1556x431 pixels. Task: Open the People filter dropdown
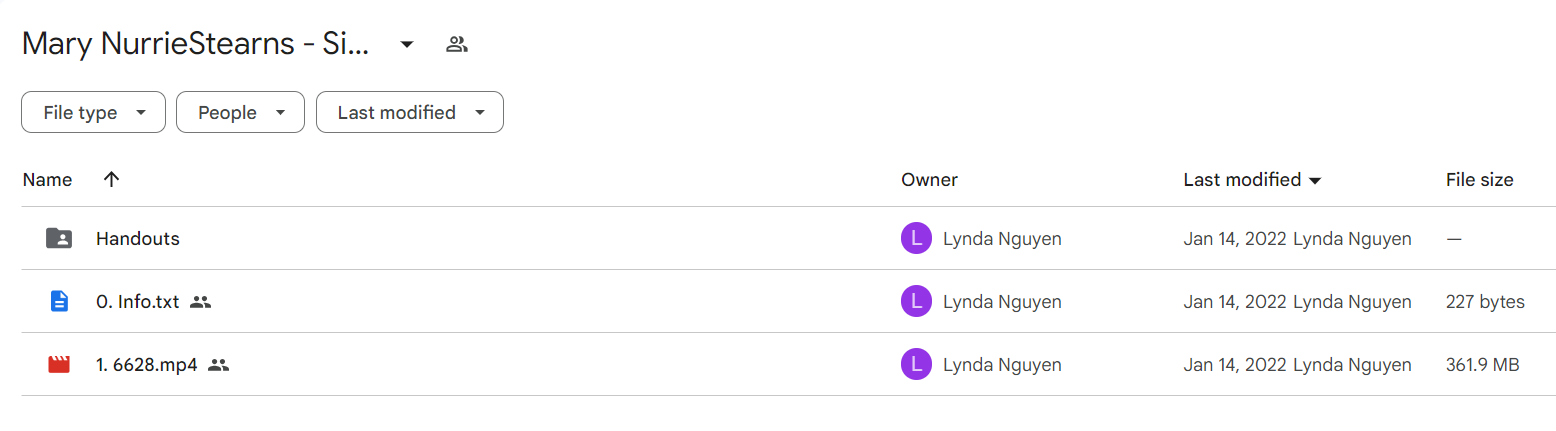[x=240, y=113]
